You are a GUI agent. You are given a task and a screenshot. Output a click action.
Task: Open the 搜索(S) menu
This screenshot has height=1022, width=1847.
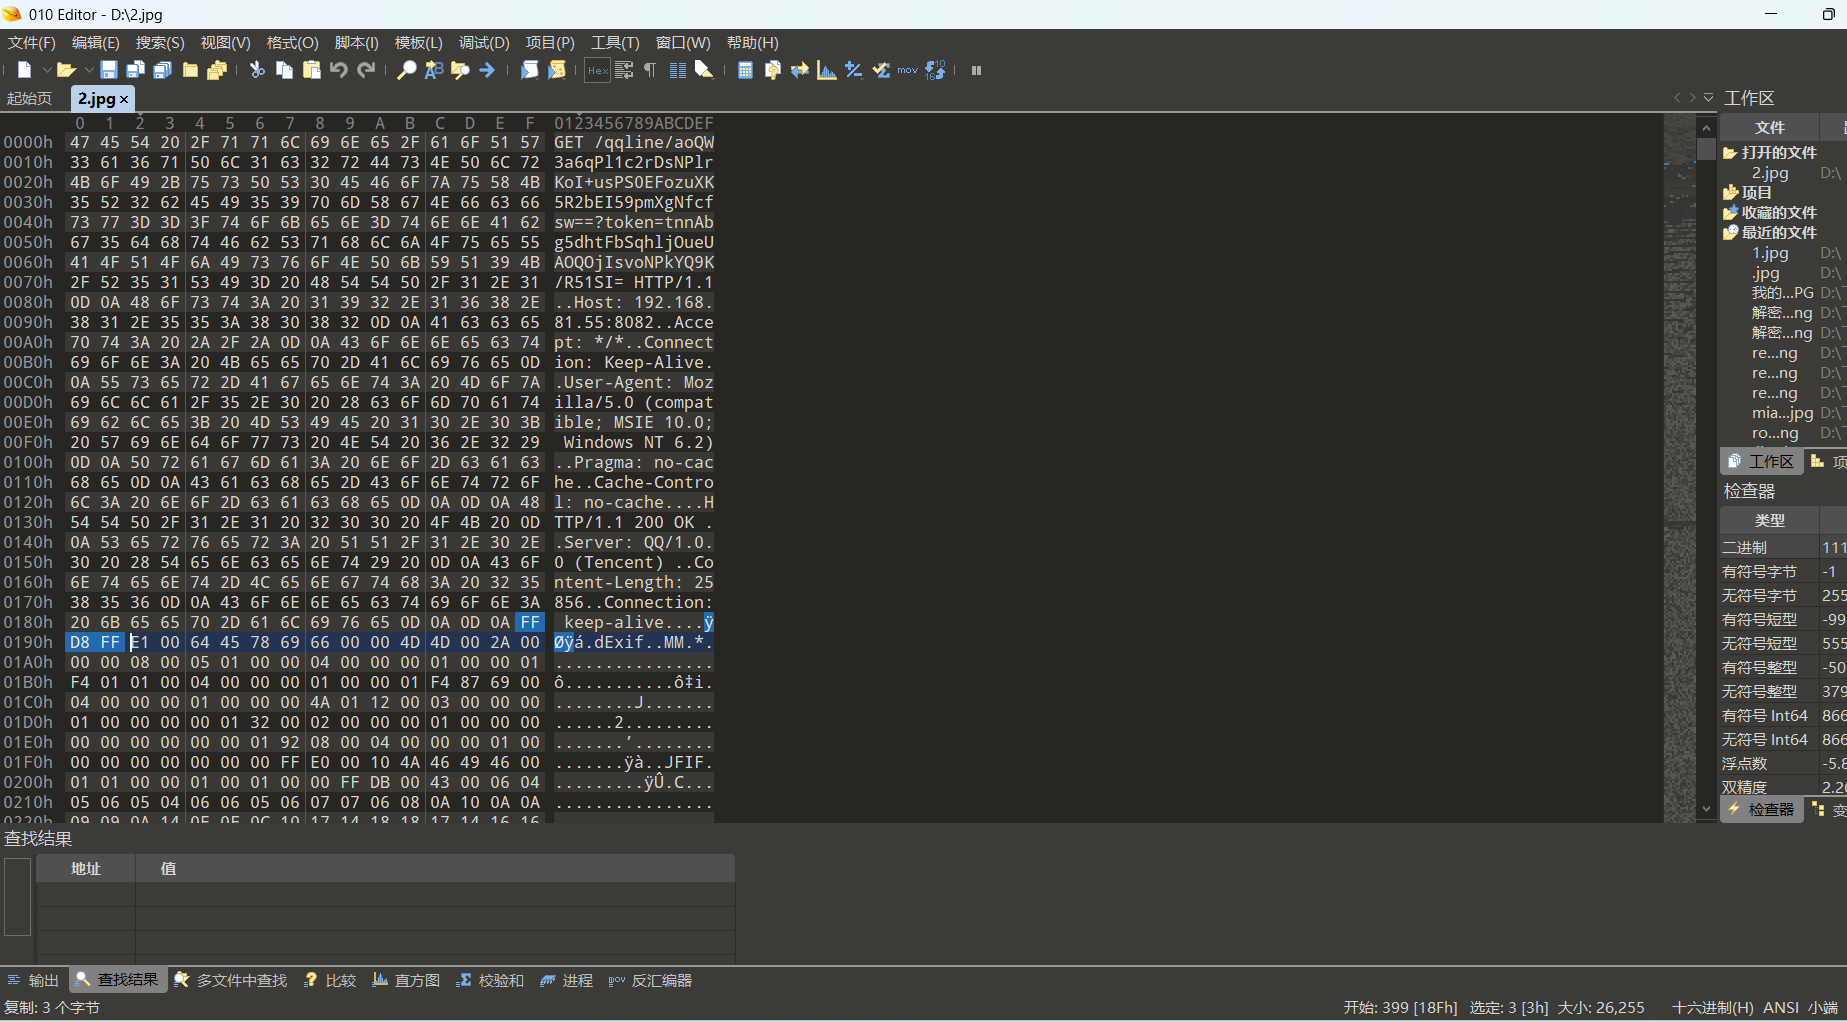(x=160, y=43)
